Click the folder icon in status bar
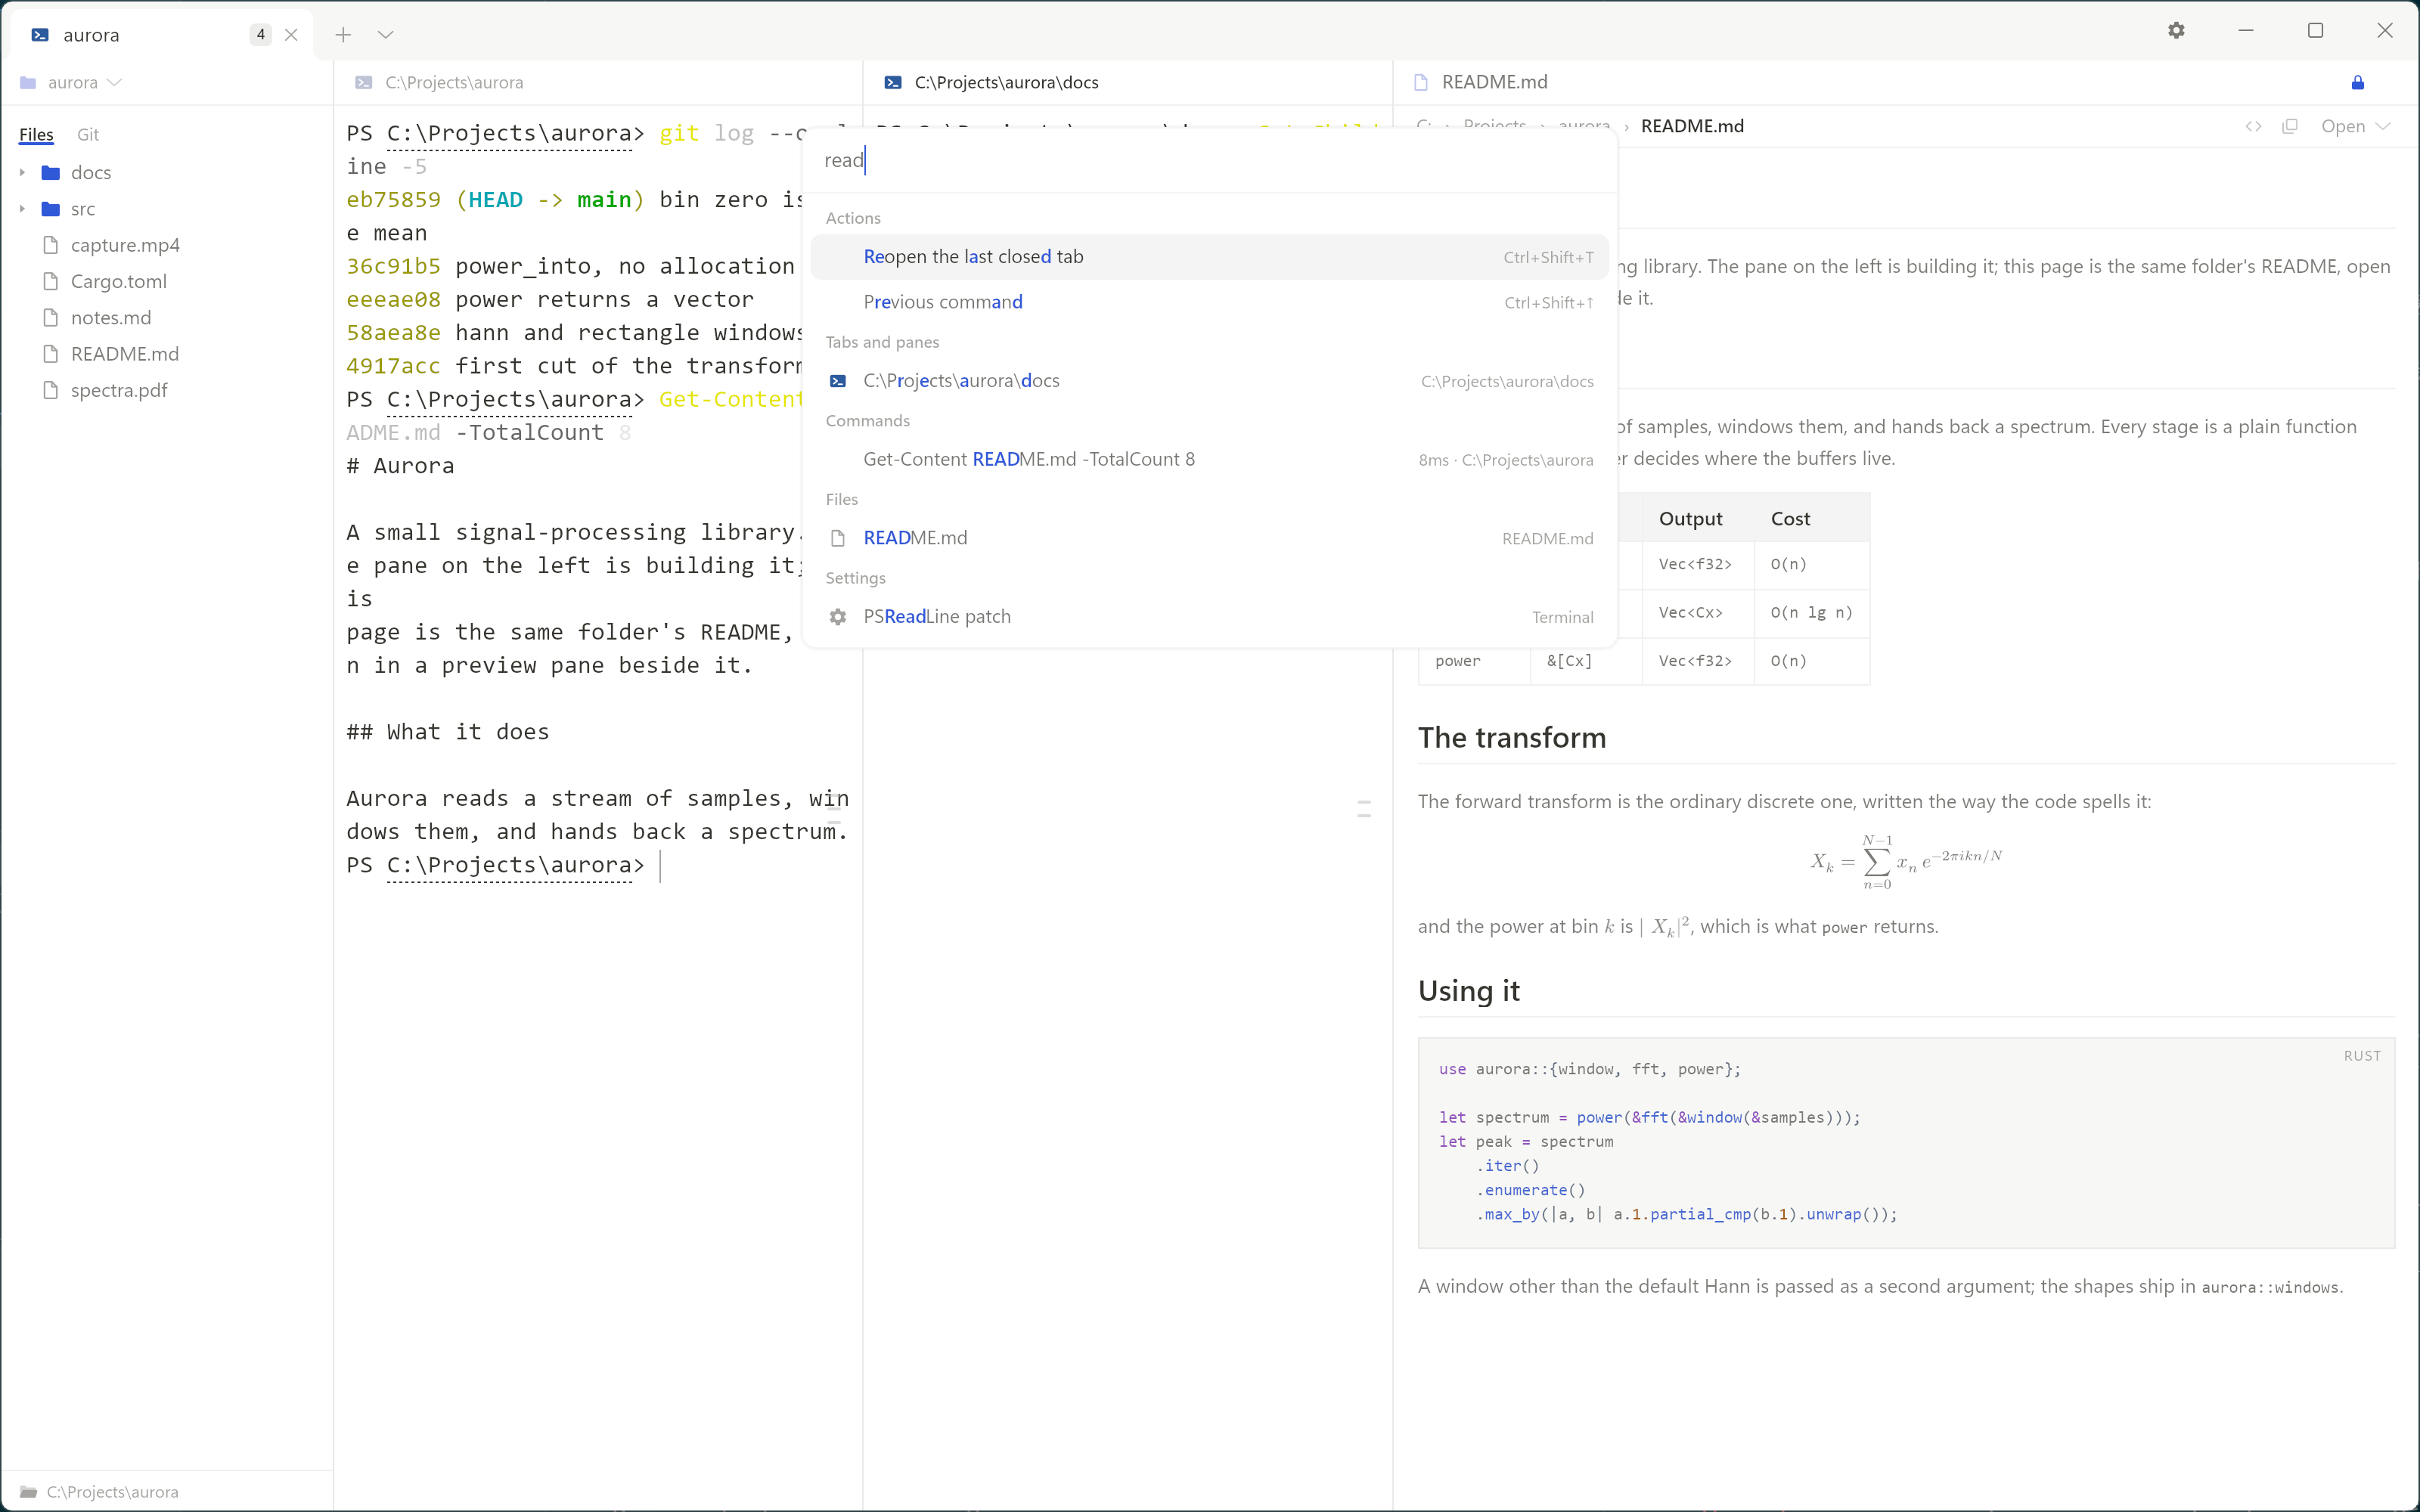This screenshot has height=1512, width=2420. [28, 1491]
